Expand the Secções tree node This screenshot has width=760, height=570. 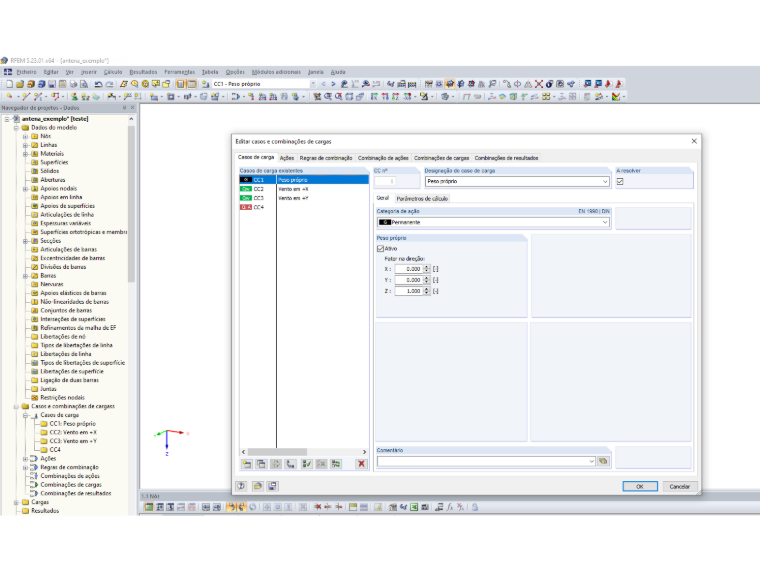pos(25,241)
